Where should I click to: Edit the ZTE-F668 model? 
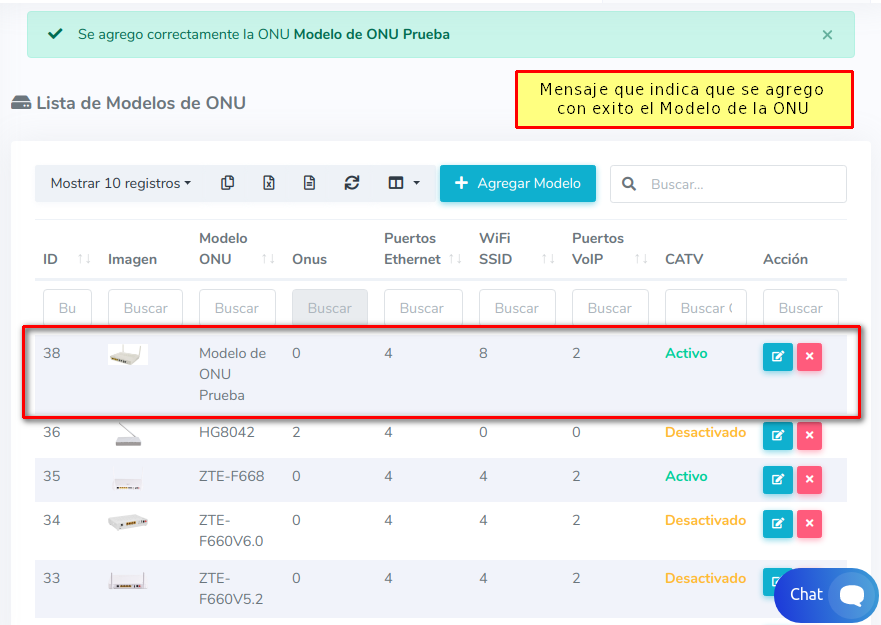pyautogui.click(x=777, y=480)
